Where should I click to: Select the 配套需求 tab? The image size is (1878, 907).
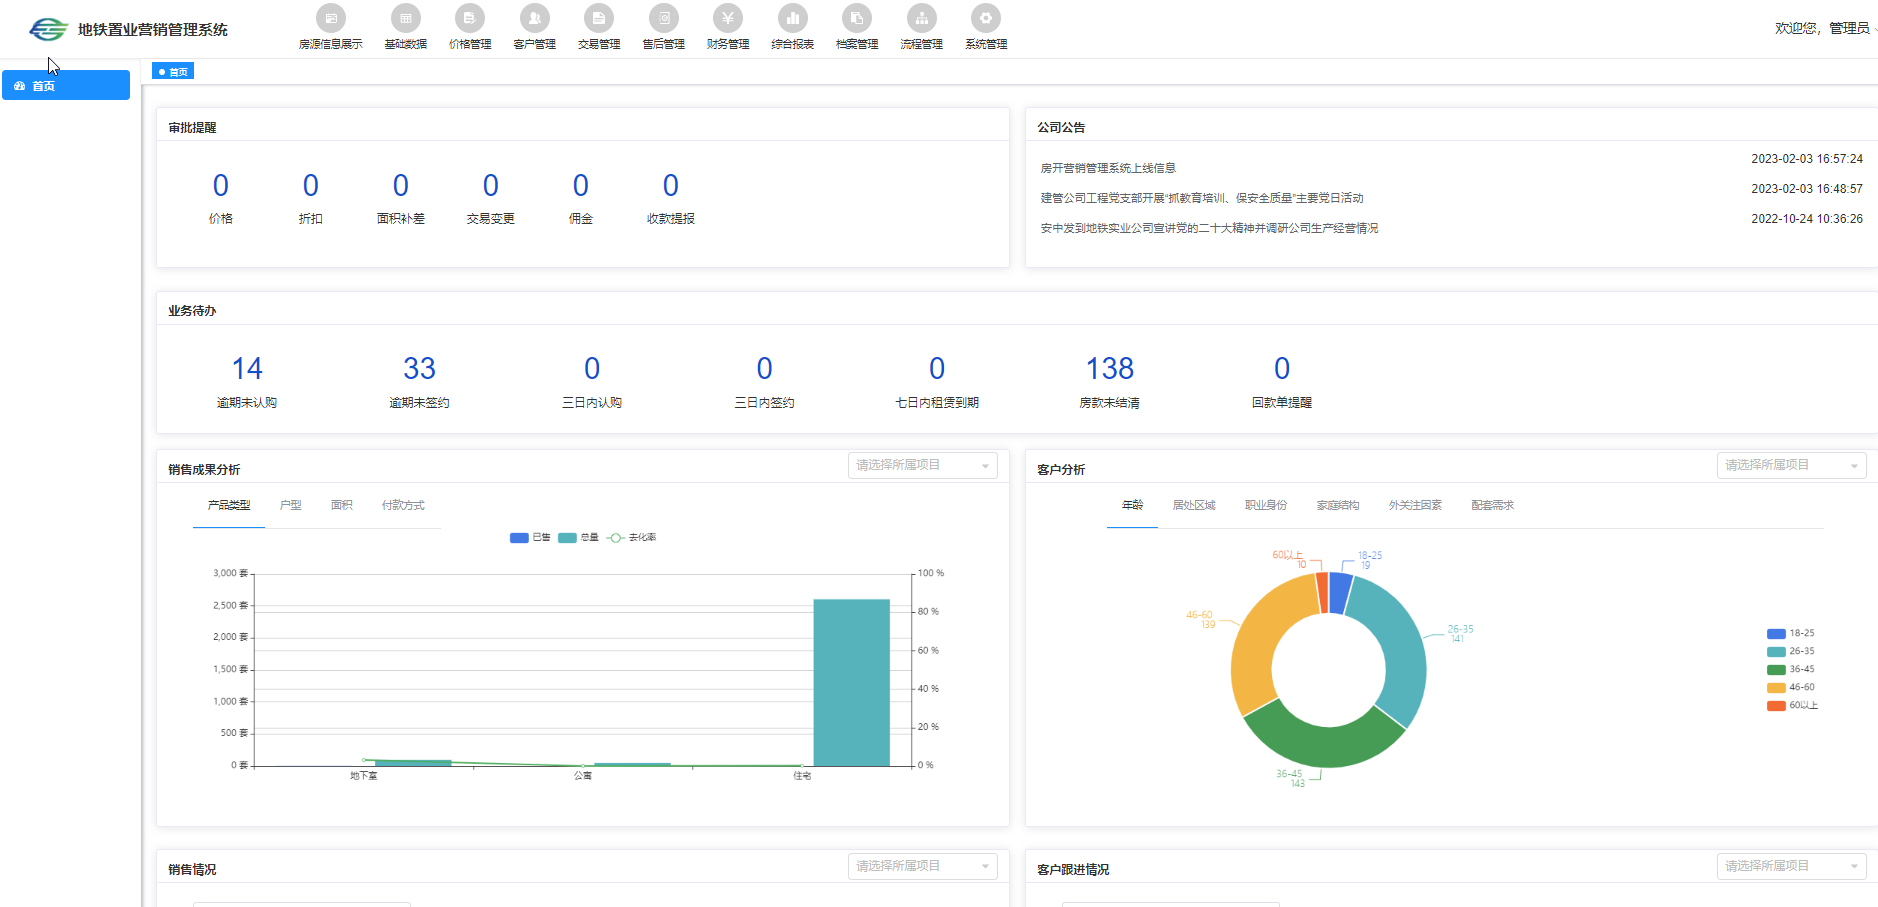1492,505
